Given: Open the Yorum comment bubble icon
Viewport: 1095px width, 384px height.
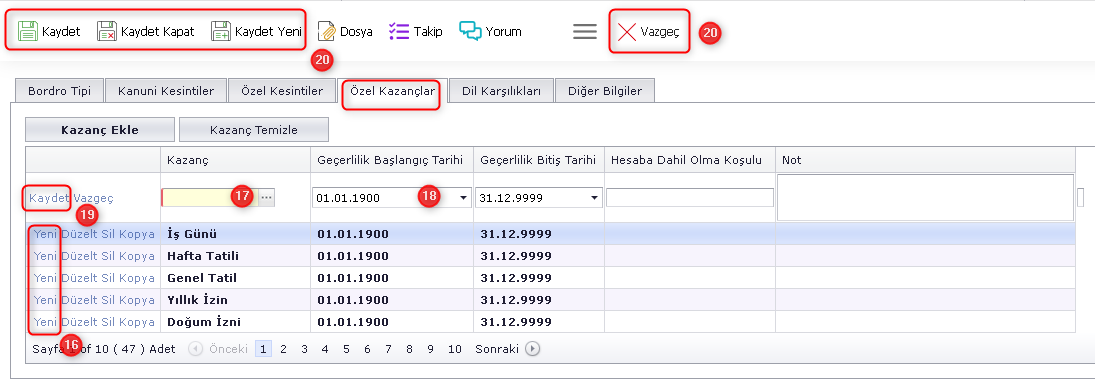Looking at the screenshot, I should (471, 31).
